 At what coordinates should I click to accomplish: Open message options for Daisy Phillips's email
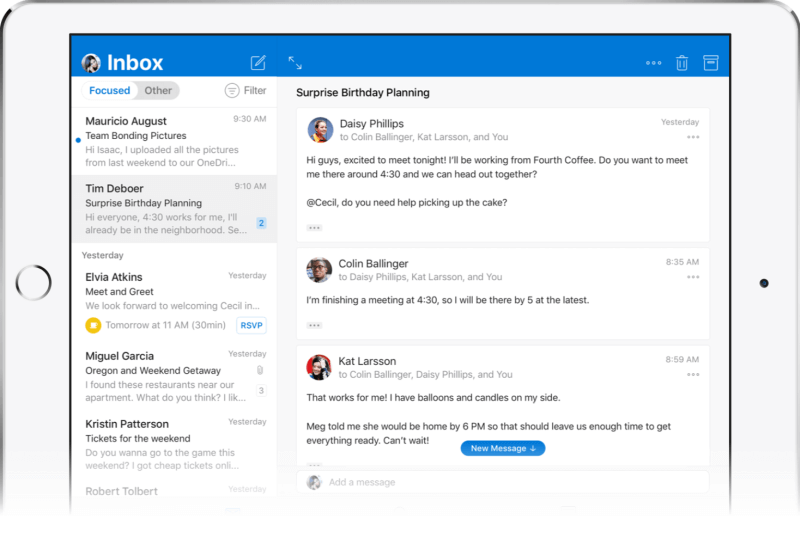pos(693,137)
